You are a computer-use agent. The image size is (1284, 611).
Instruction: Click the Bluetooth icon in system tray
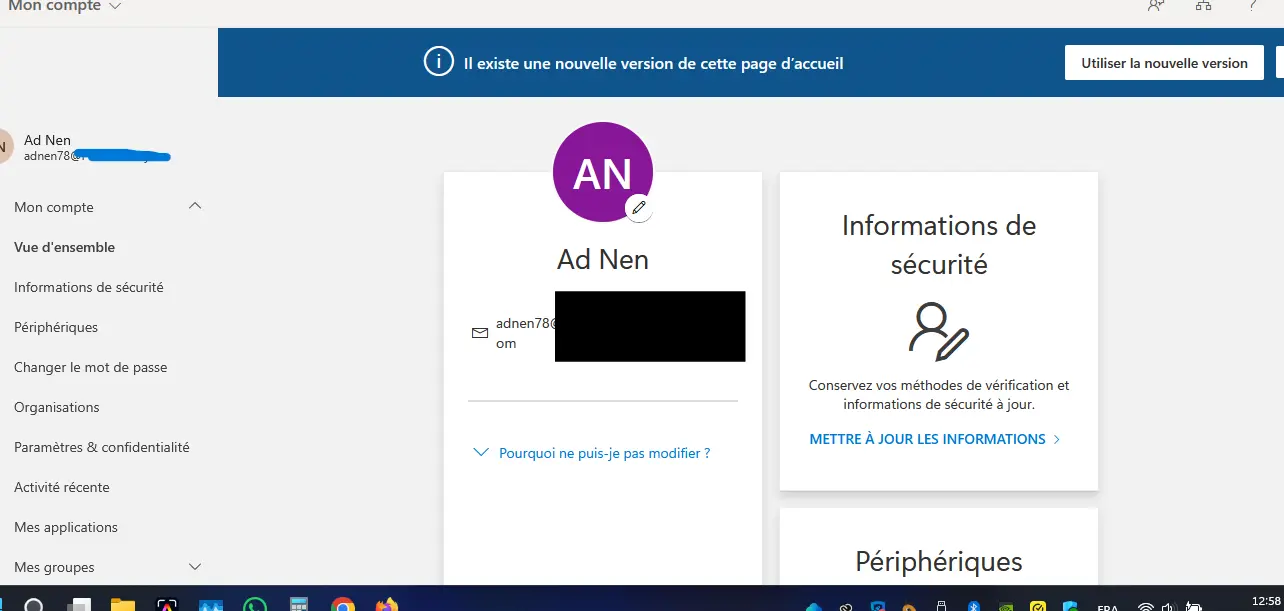[973, 606]
